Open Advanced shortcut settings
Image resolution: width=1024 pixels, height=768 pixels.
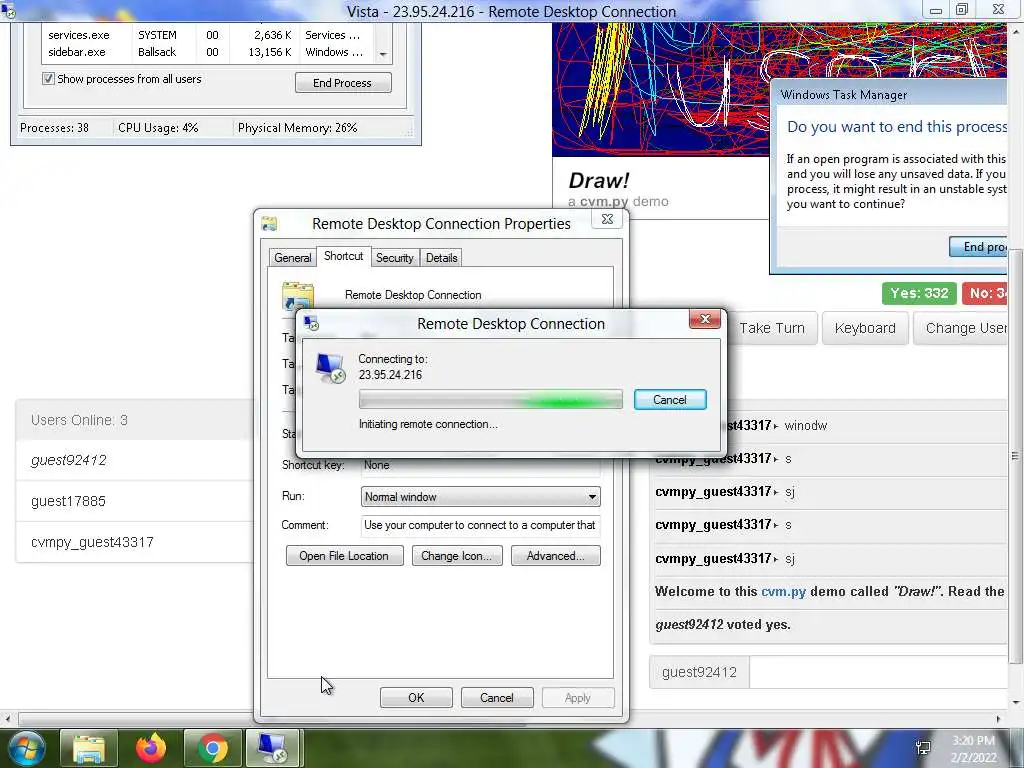coord(556,556)
